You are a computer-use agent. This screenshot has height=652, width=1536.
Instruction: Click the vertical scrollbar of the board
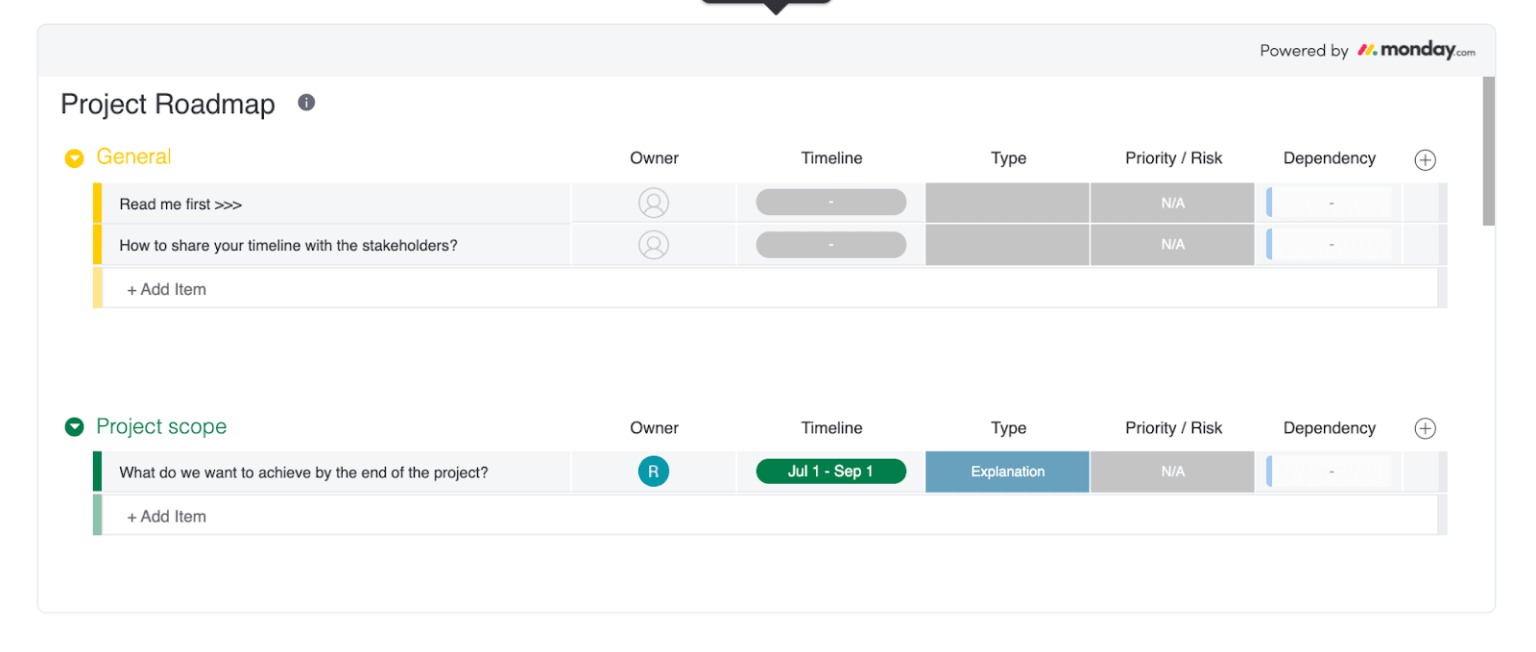pos(1488,150)
